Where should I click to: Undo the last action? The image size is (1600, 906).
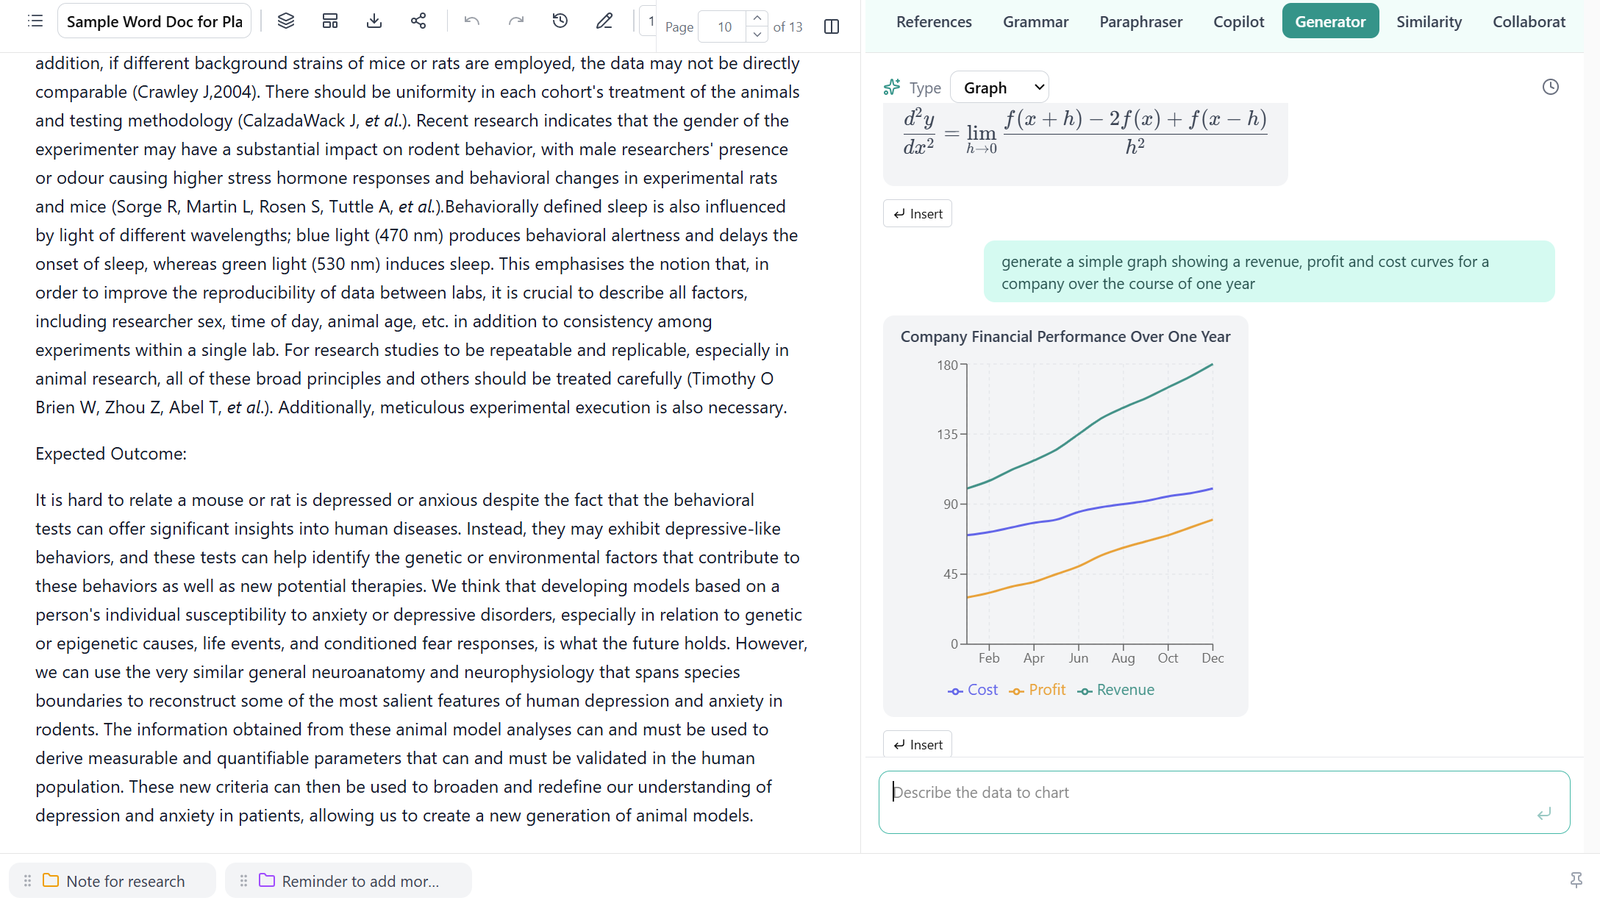click(472, 21)
